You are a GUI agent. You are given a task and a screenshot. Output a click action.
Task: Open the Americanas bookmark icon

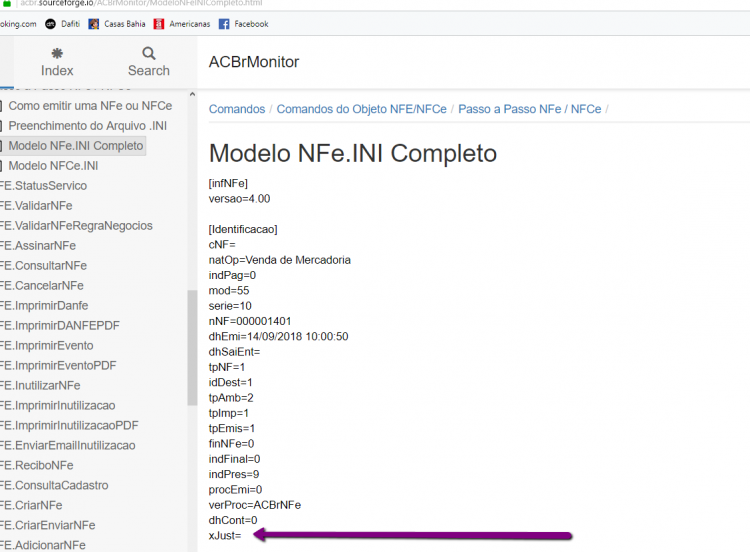pyautogui.click(x=159, y=24)
